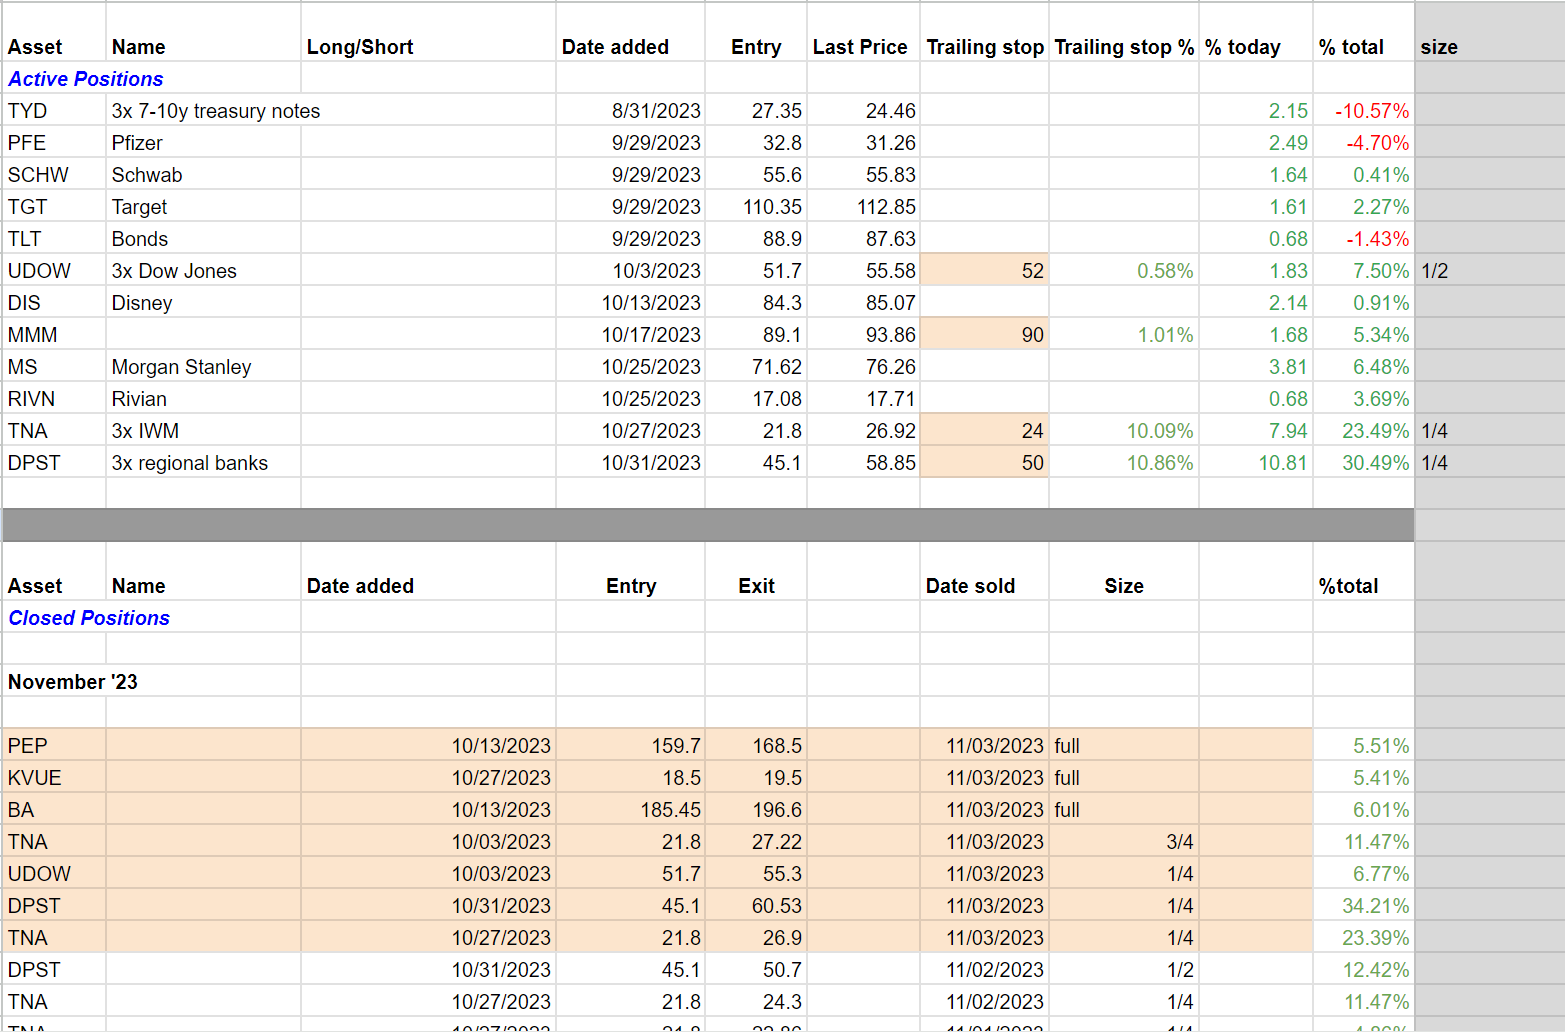
Task: Select the 30.49% total cell
Action: [x=1364, y=463]
